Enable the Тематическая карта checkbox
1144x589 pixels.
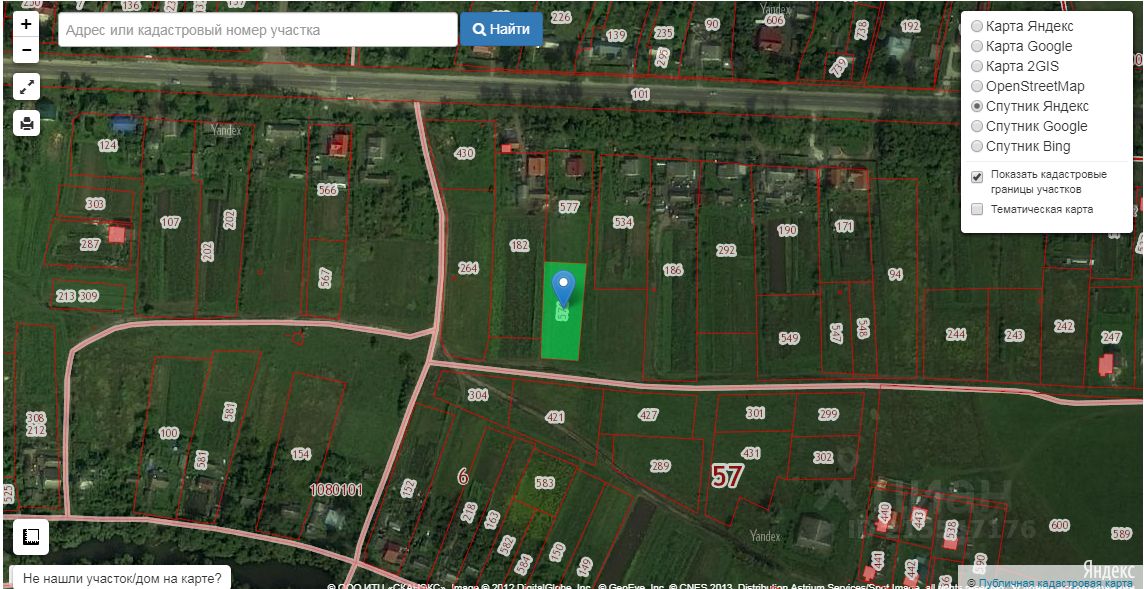(977, 209)
